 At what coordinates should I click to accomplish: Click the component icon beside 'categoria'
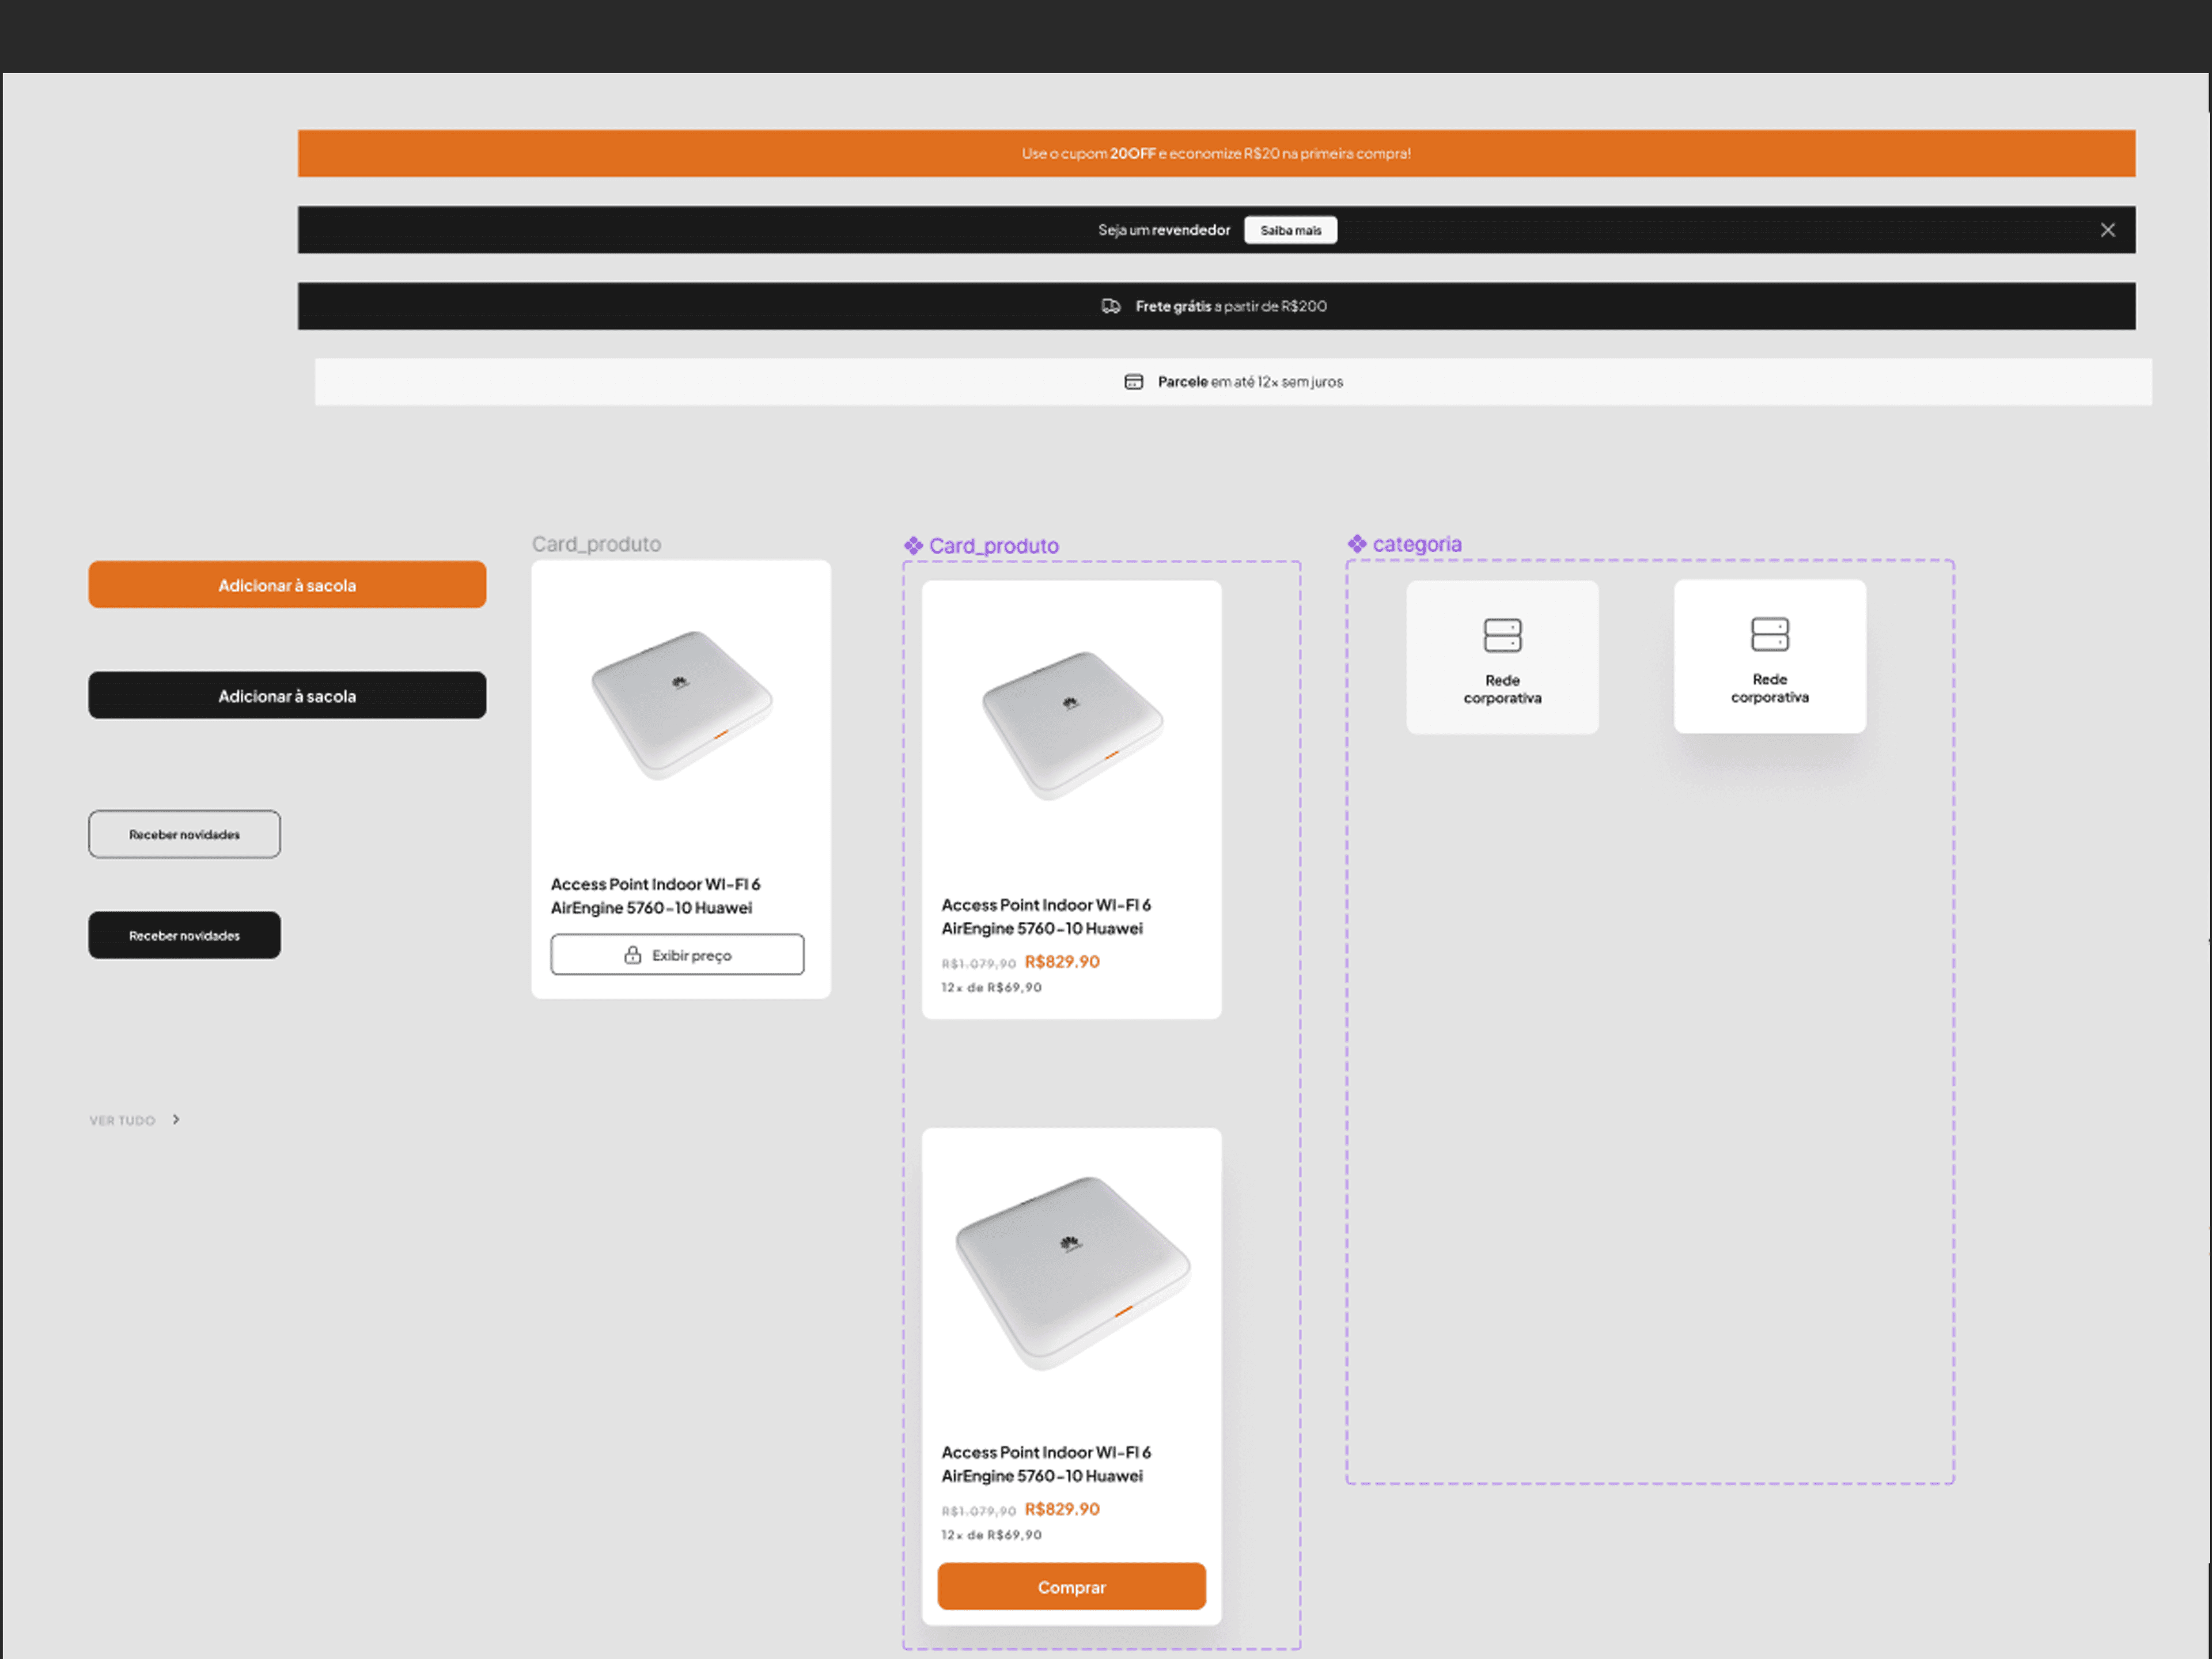click(1357, 544)
